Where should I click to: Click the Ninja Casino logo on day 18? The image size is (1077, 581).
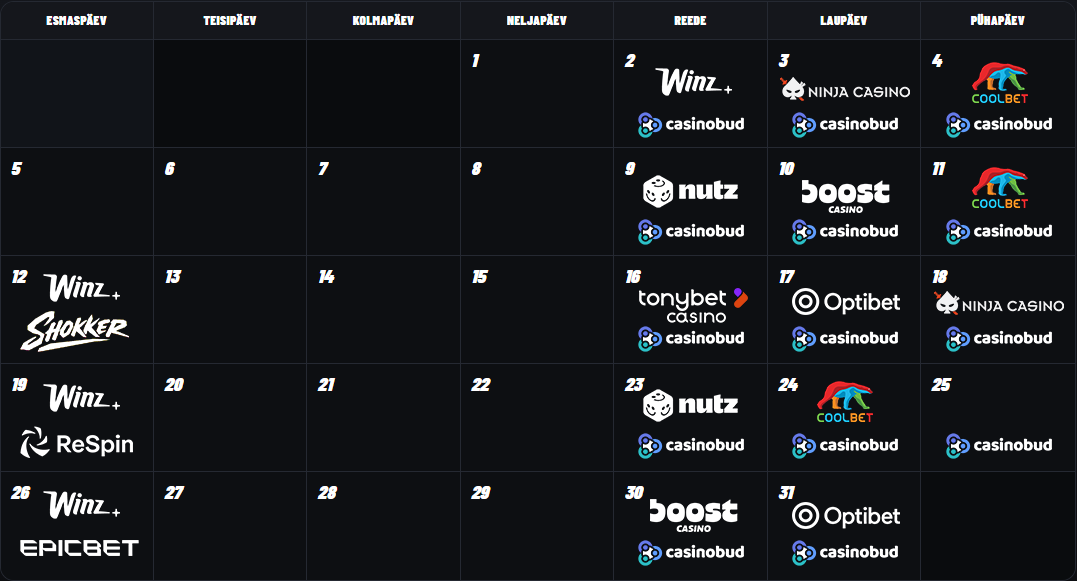tap(999, 304)
